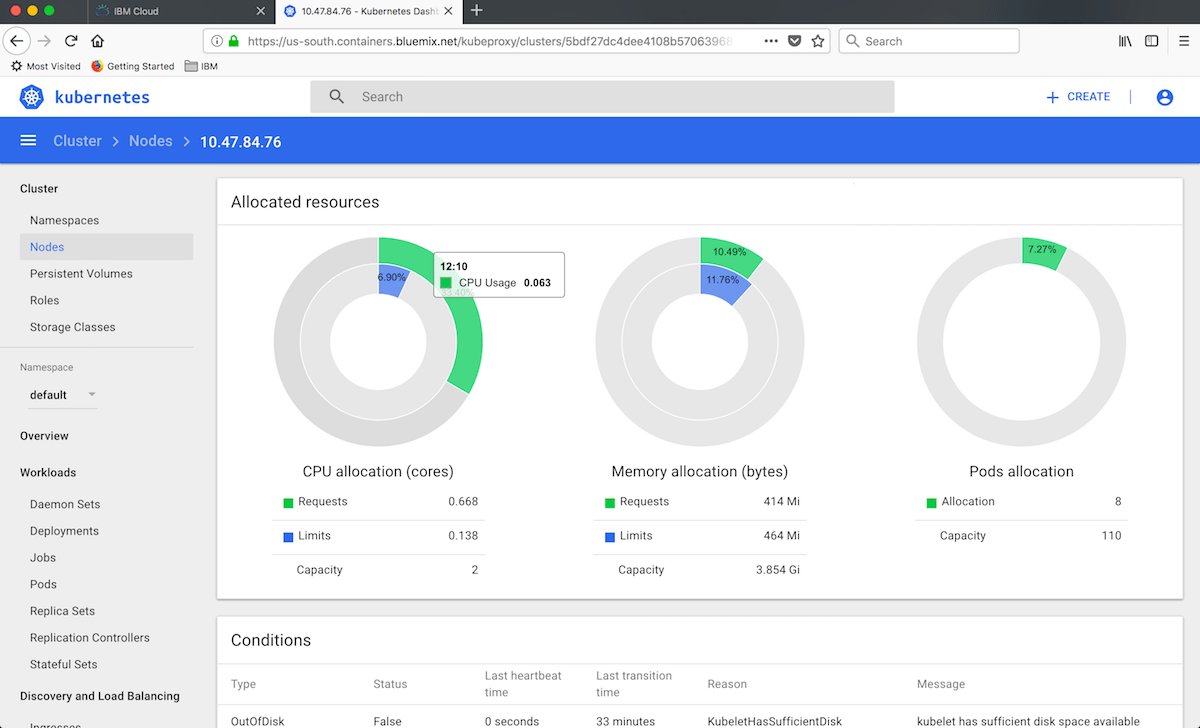
Task: Click the browser back arrow icon
Action: tap(18, 40)
